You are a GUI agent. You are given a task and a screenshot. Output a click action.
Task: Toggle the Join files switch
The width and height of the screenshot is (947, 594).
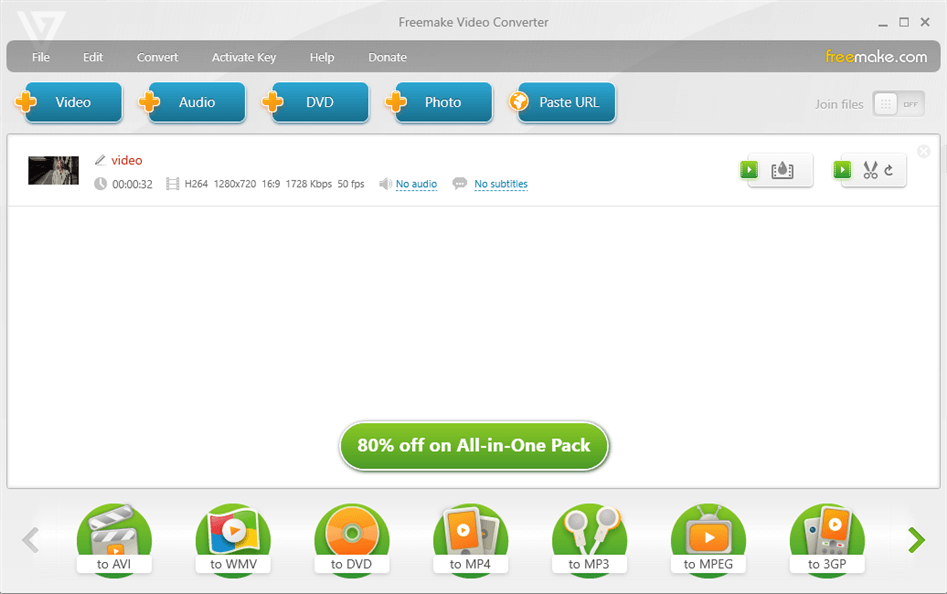tap(898, 104)
